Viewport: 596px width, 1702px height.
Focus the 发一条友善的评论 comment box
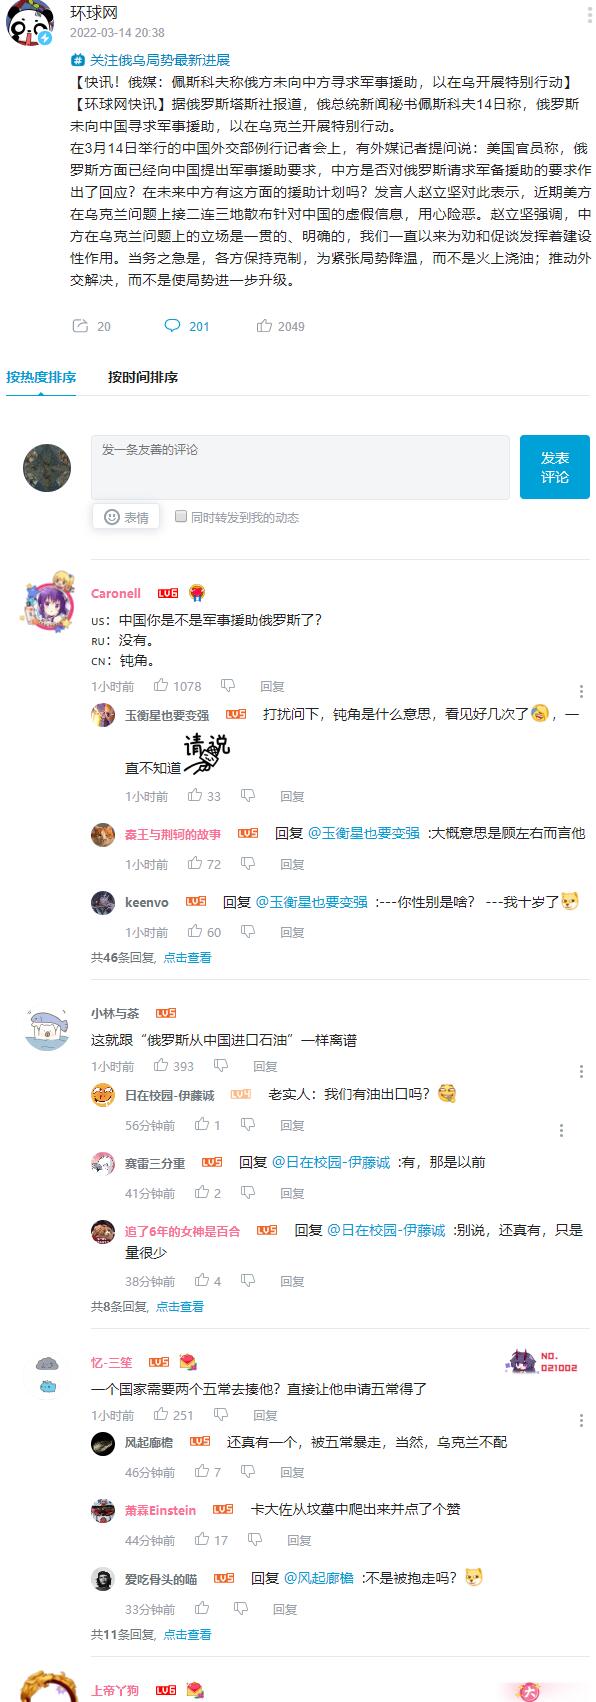coord(300,467)
